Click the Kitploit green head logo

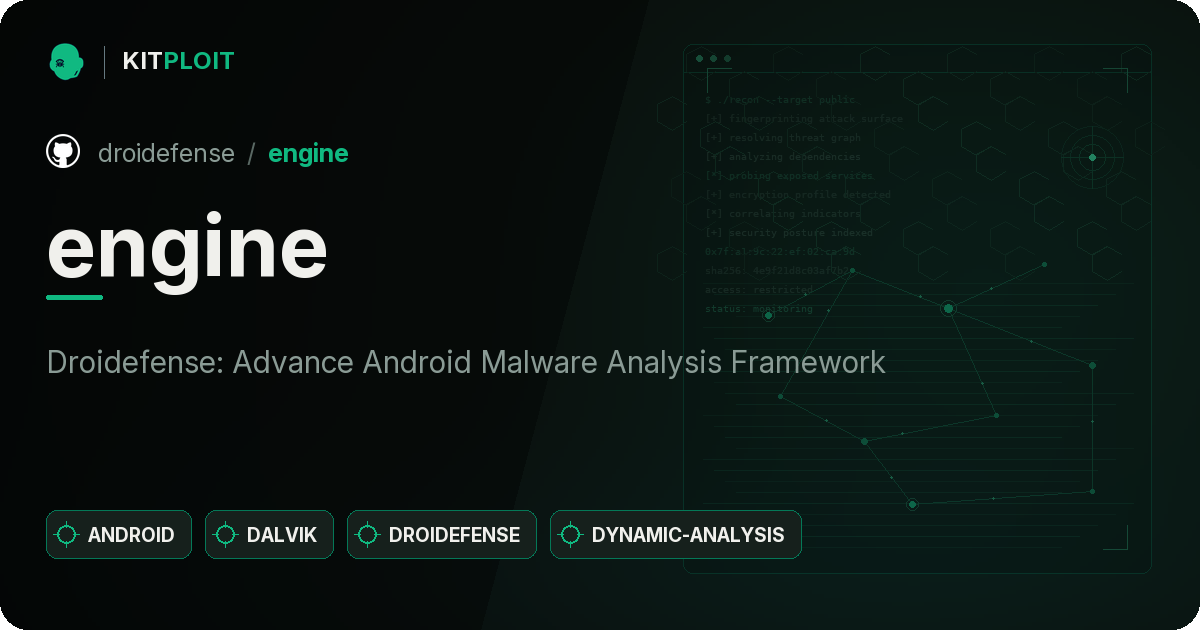[x=66, y=61]
